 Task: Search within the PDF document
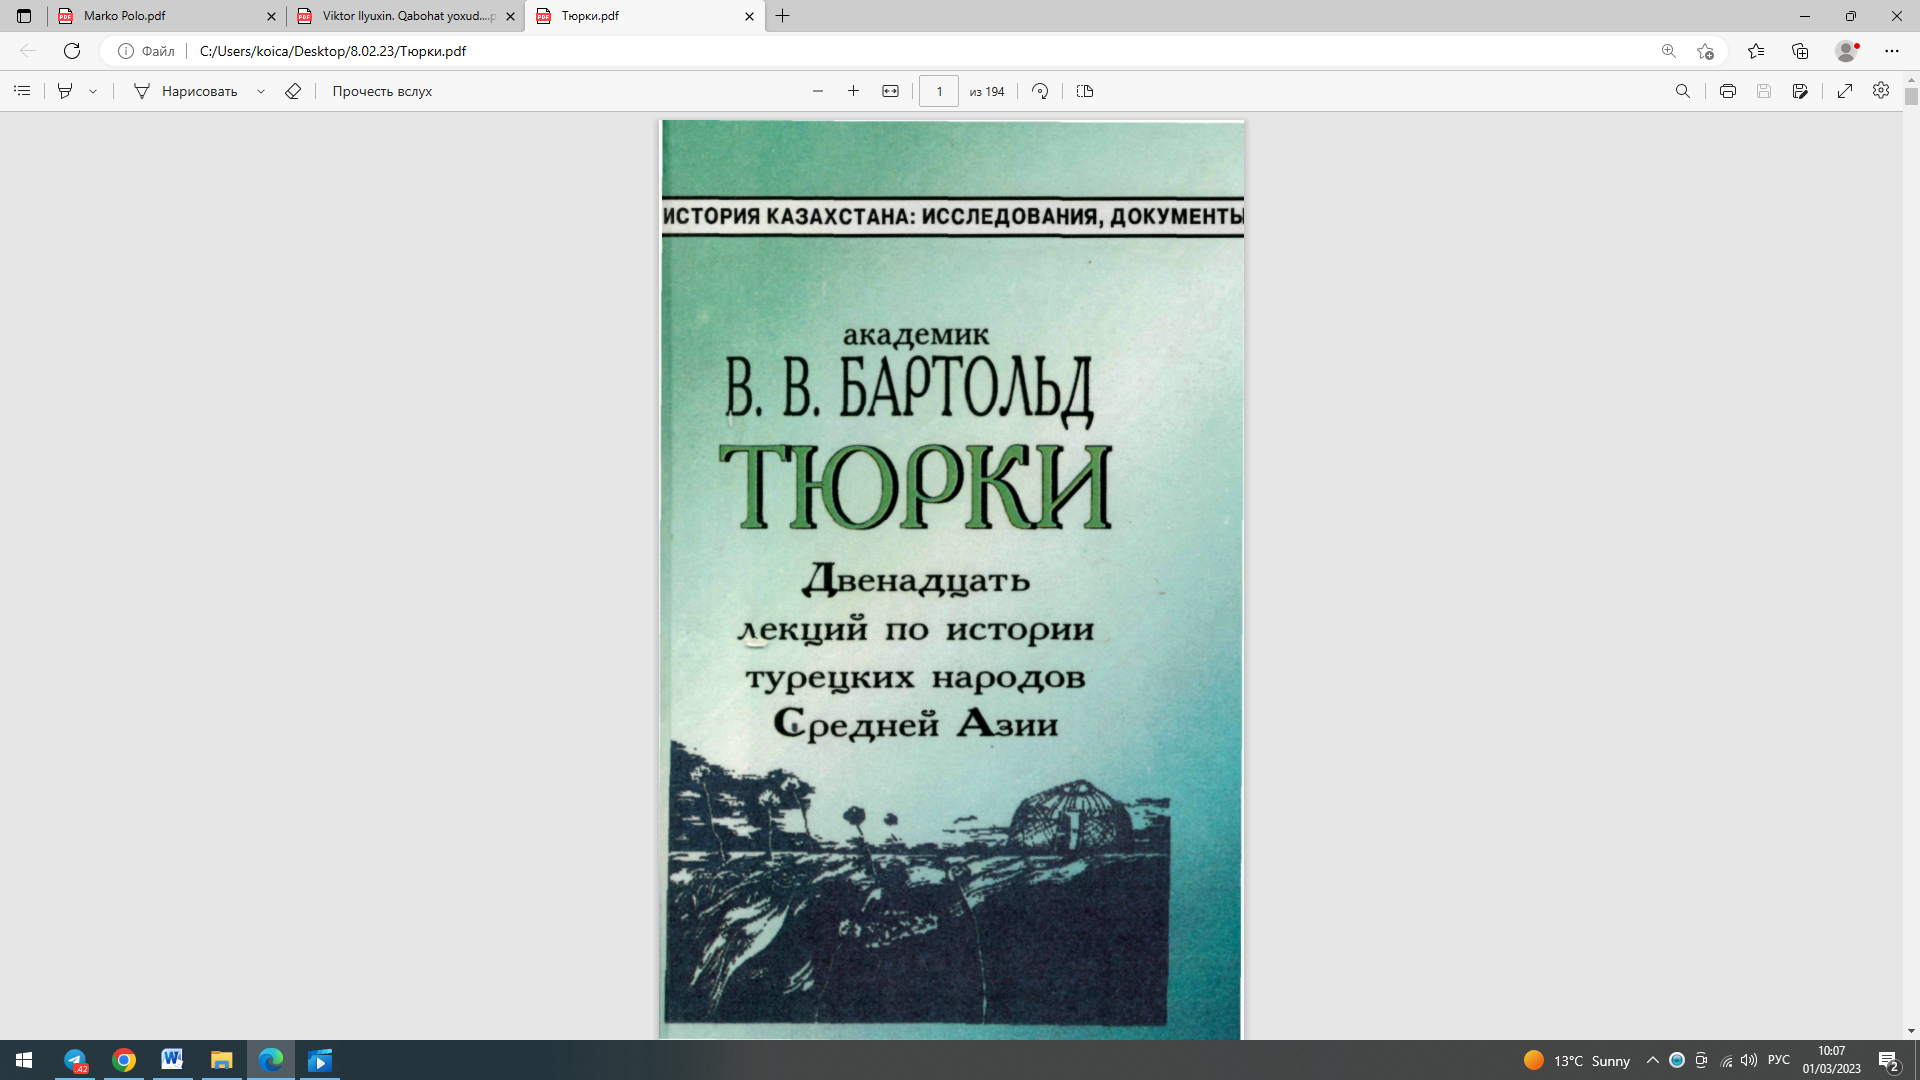coord(1684,91)
